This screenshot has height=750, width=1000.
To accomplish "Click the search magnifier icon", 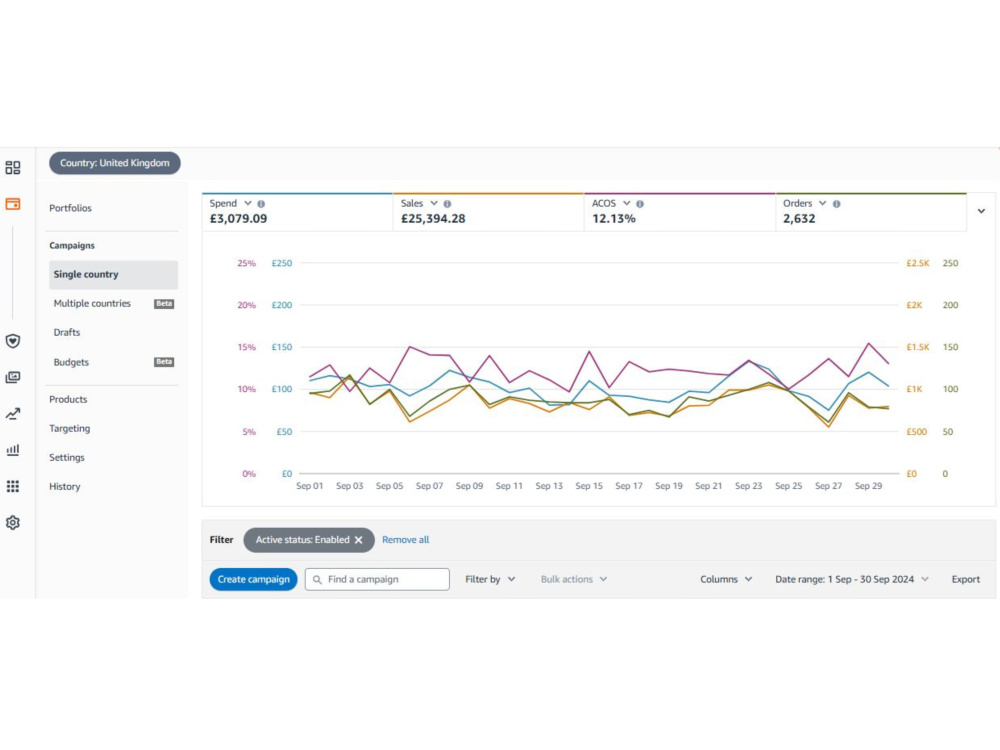I will click(317, 580).
